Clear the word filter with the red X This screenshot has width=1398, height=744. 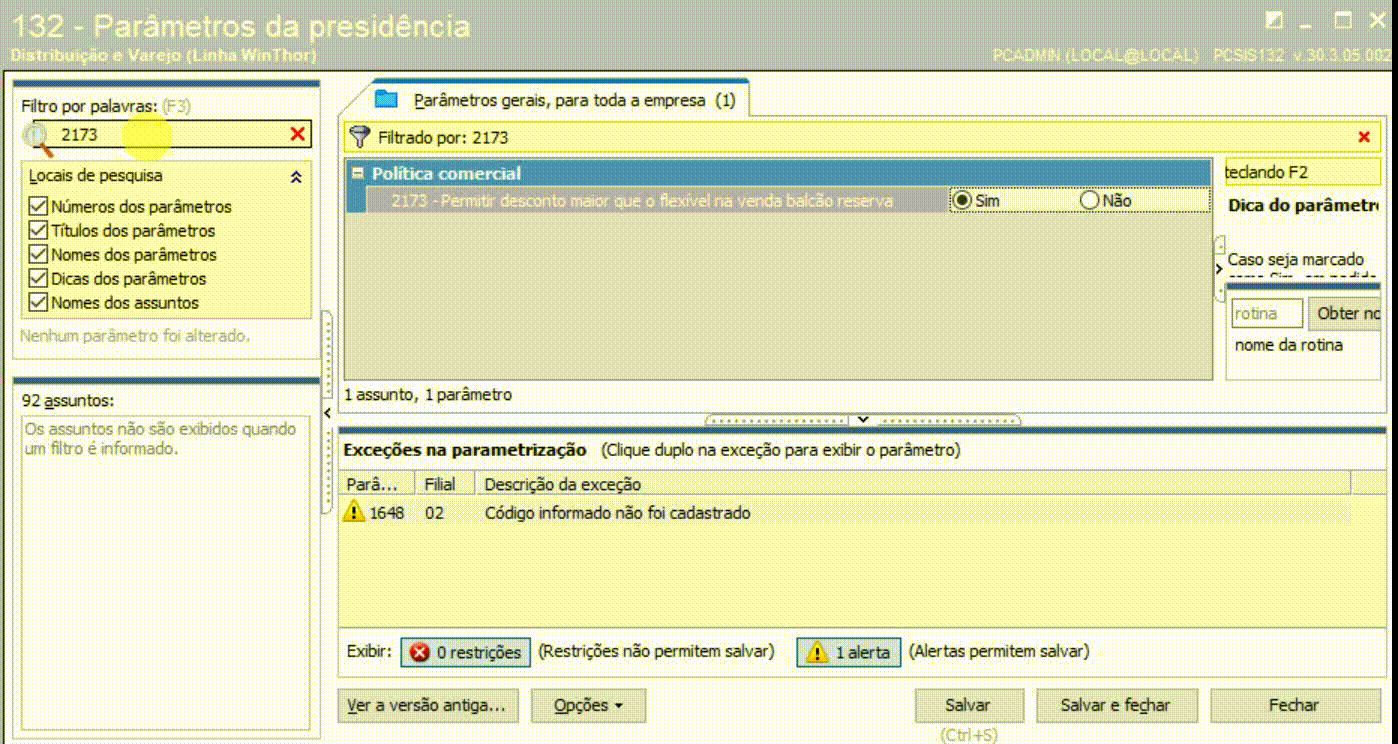pos(298,134)
